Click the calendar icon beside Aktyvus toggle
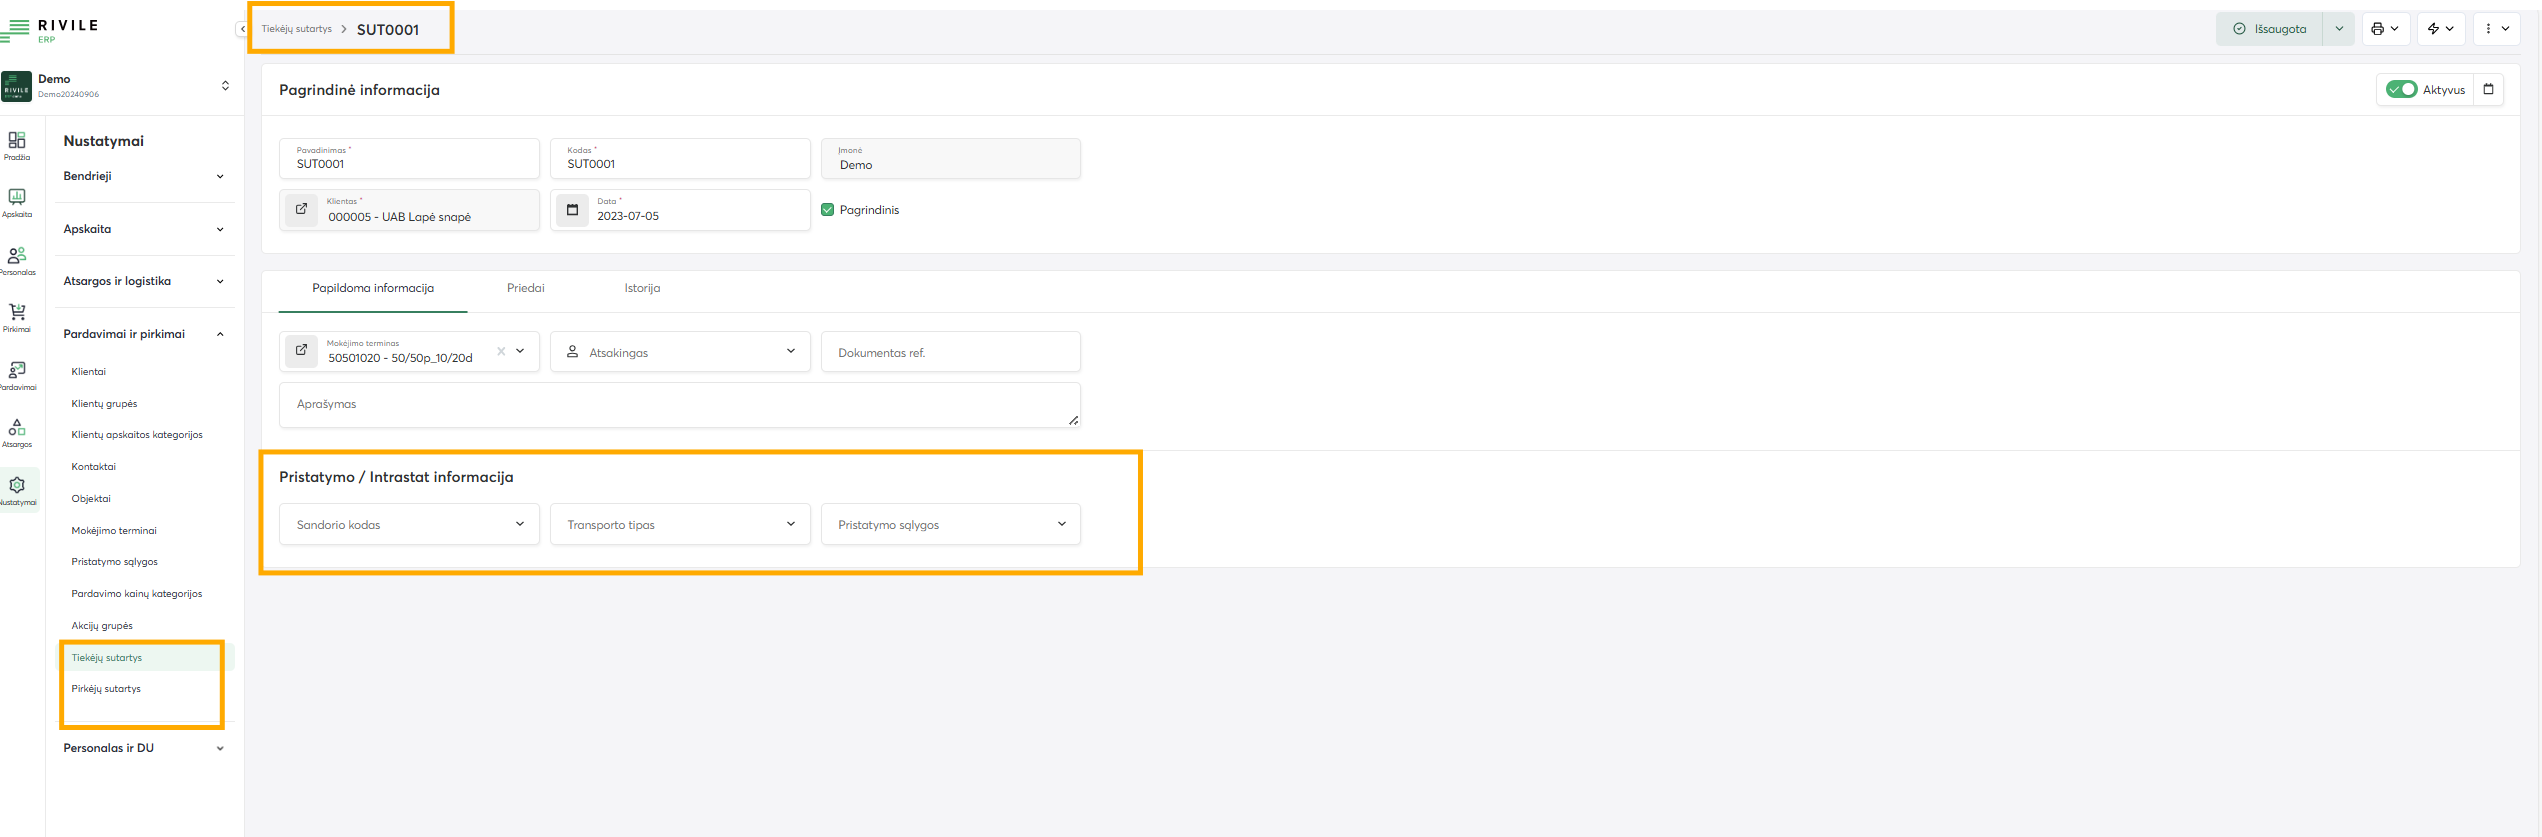 [2488, 90]
